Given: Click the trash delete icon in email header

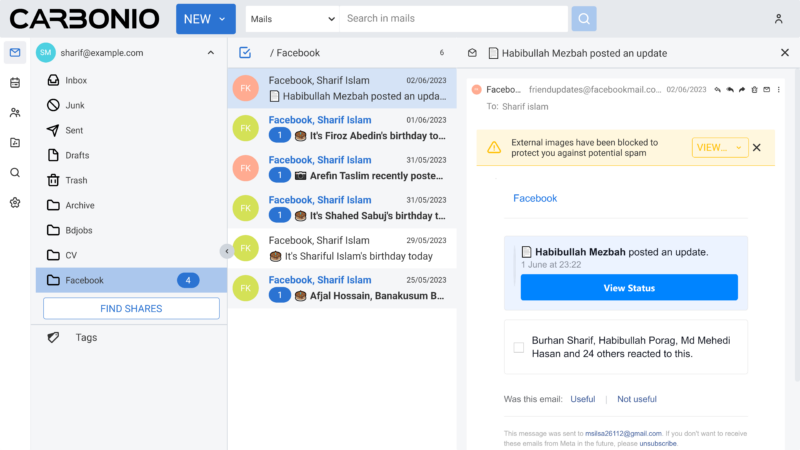Looking at the screenshot, I should pos(754,90).
